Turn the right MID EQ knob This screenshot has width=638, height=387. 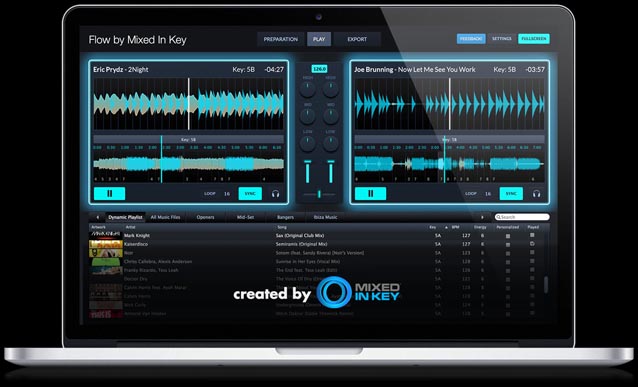pos(331,116)
